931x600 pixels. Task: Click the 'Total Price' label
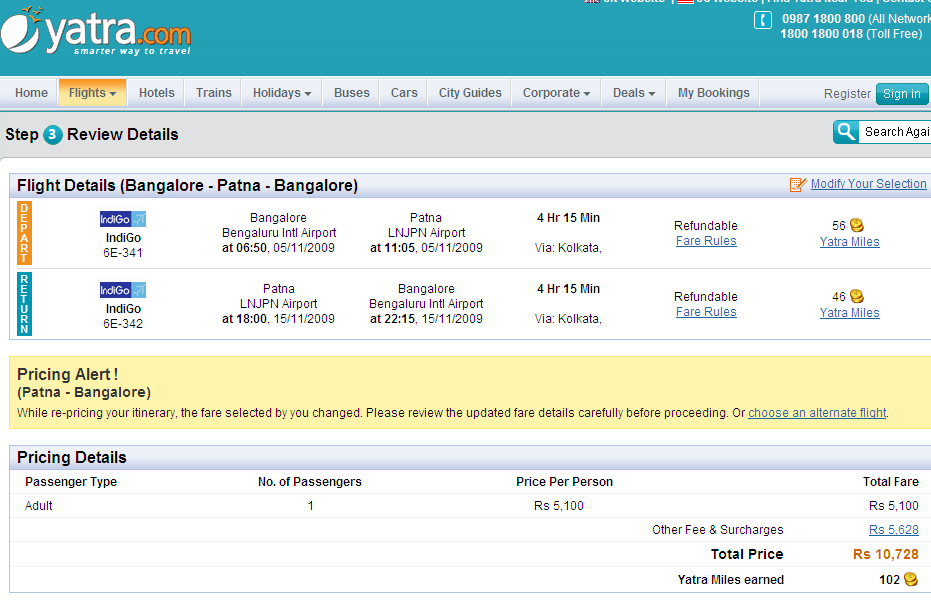click(x=747, y=554)
